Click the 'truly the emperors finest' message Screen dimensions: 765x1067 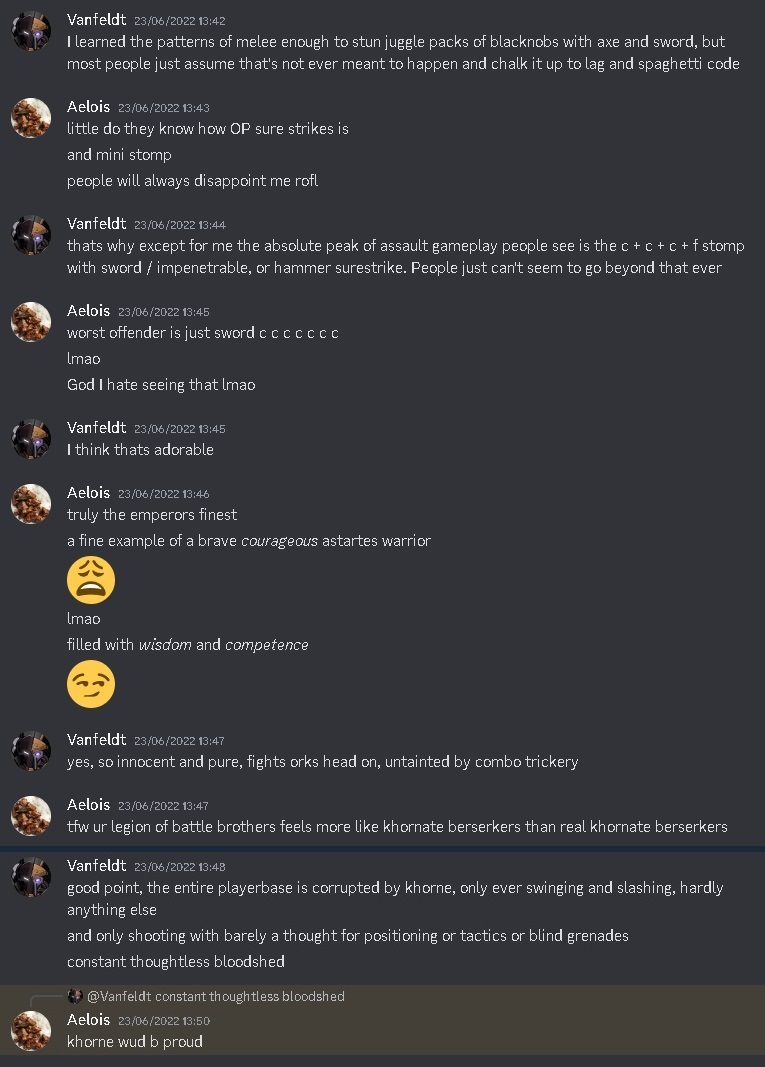point(152,515)
